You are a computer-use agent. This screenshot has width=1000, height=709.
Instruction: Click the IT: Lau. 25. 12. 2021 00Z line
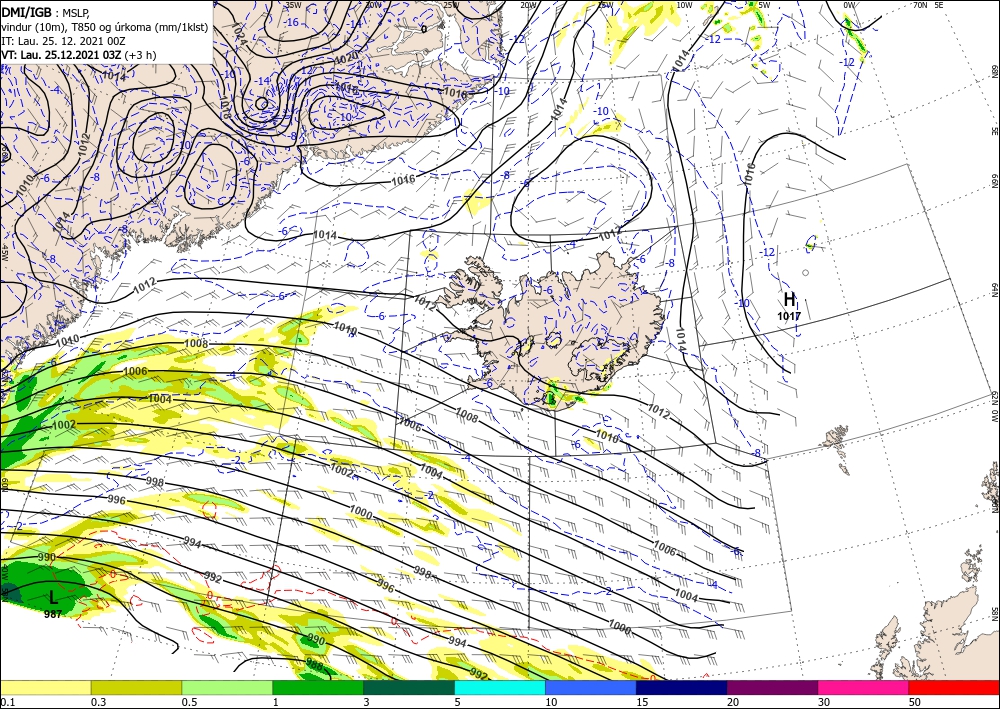63,41
